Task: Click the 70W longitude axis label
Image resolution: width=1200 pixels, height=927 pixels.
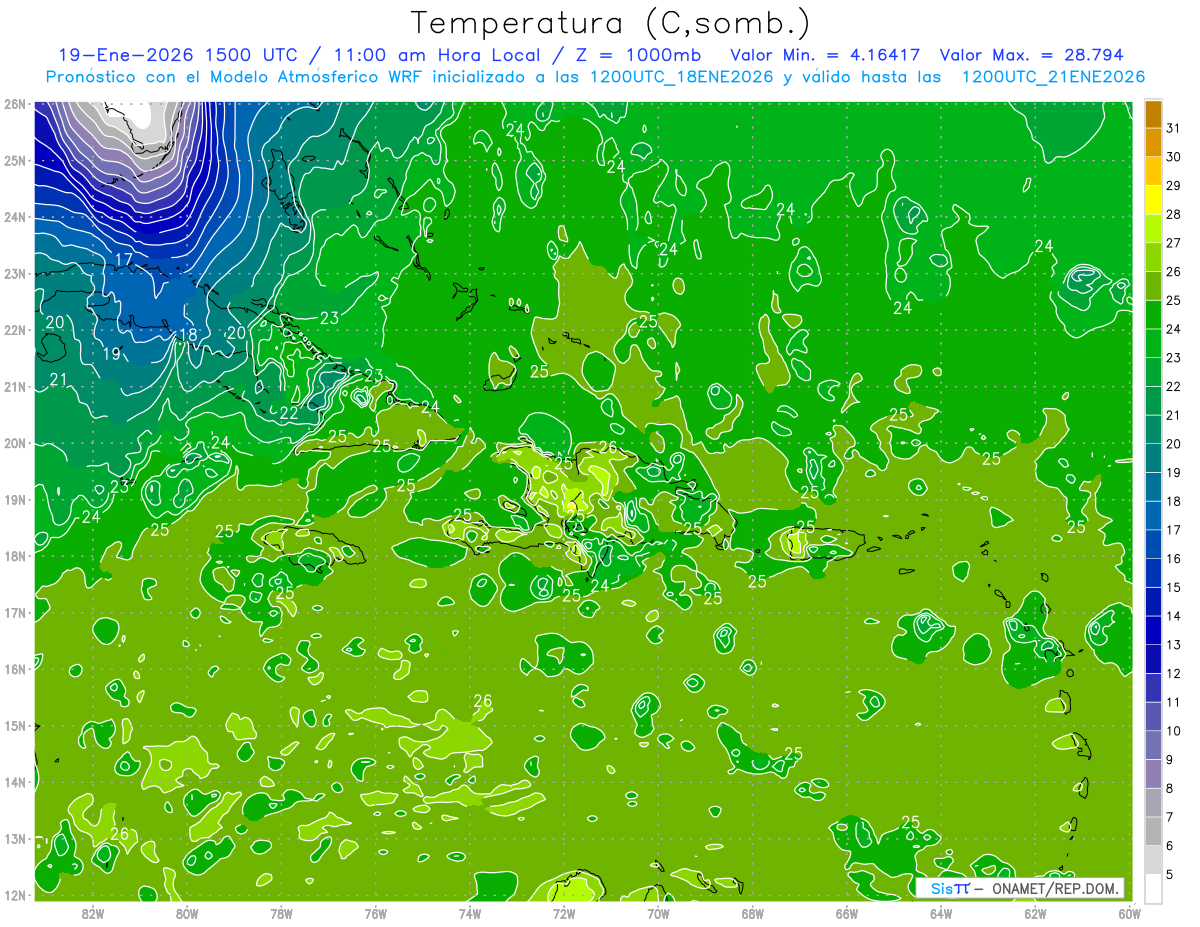Action: [x=658, y=913]
